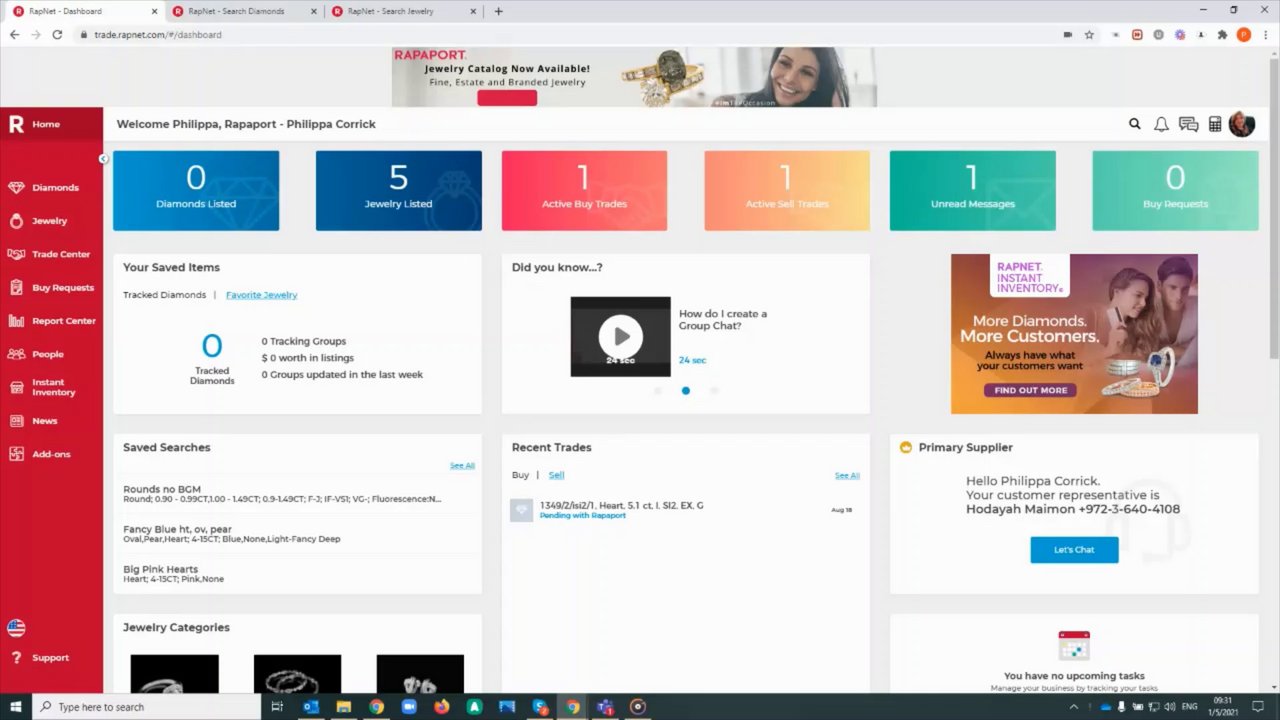Open chat messages icon in header
Screen dimensions: 1280x720
[x=1188, y=124]
